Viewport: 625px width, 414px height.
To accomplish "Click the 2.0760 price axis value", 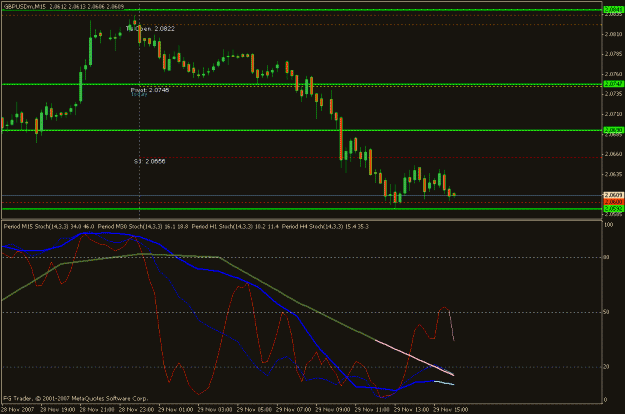I will [x=613, y=74].
